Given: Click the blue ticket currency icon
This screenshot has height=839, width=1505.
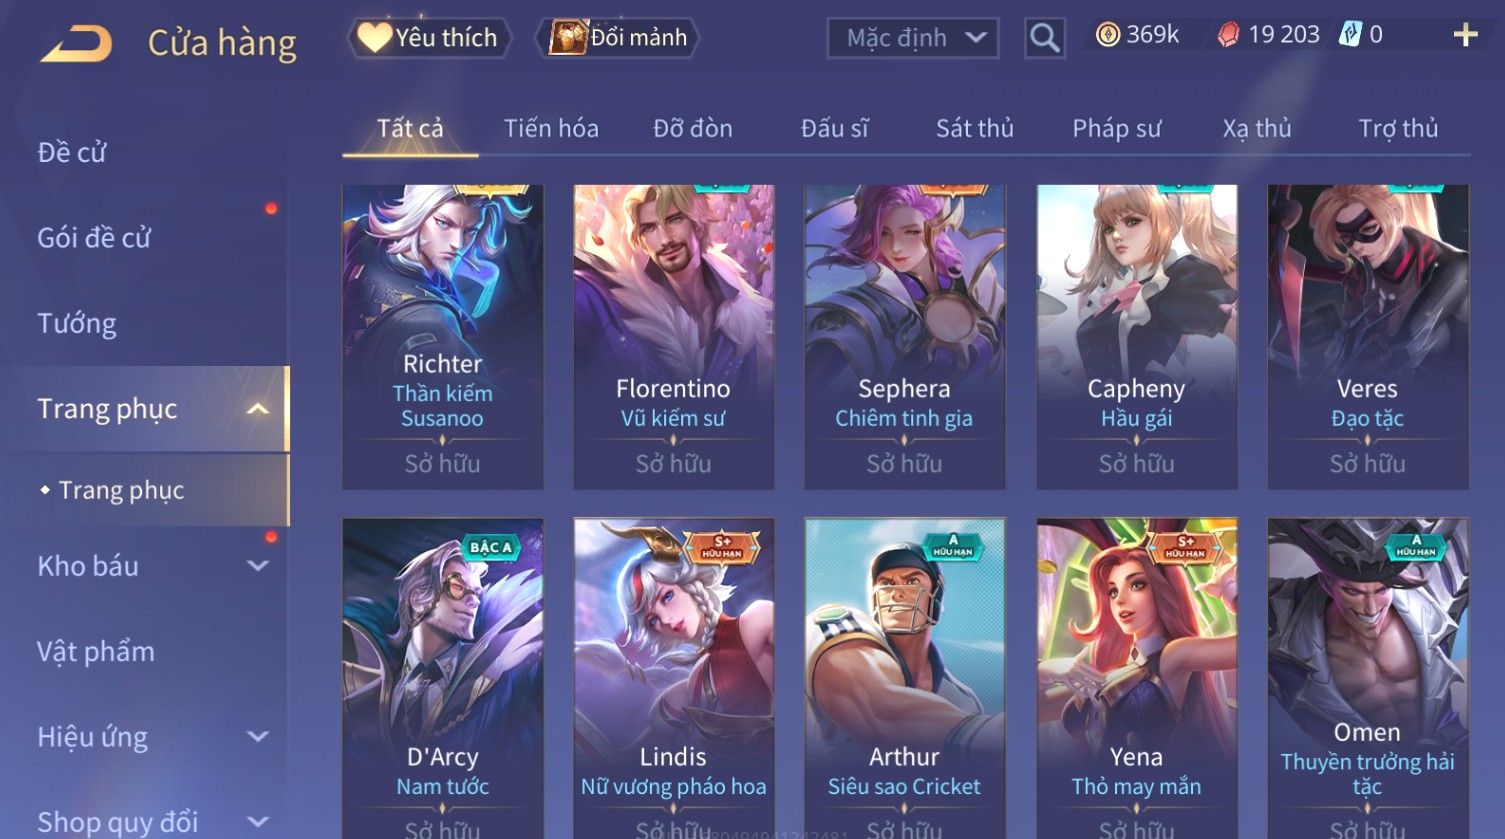Looking at the screenshot, I should [1350, 35].
